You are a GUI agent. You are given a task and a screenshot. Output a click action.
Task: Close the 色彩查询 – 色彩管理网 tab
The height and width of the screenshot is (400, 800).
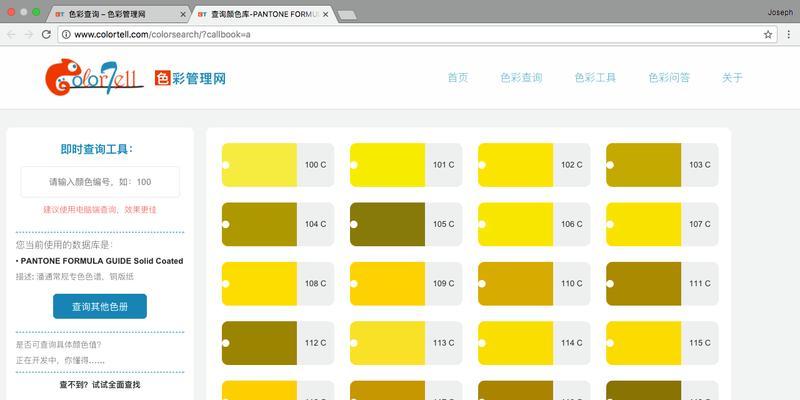pyautogui.click(x=183, y=14)
